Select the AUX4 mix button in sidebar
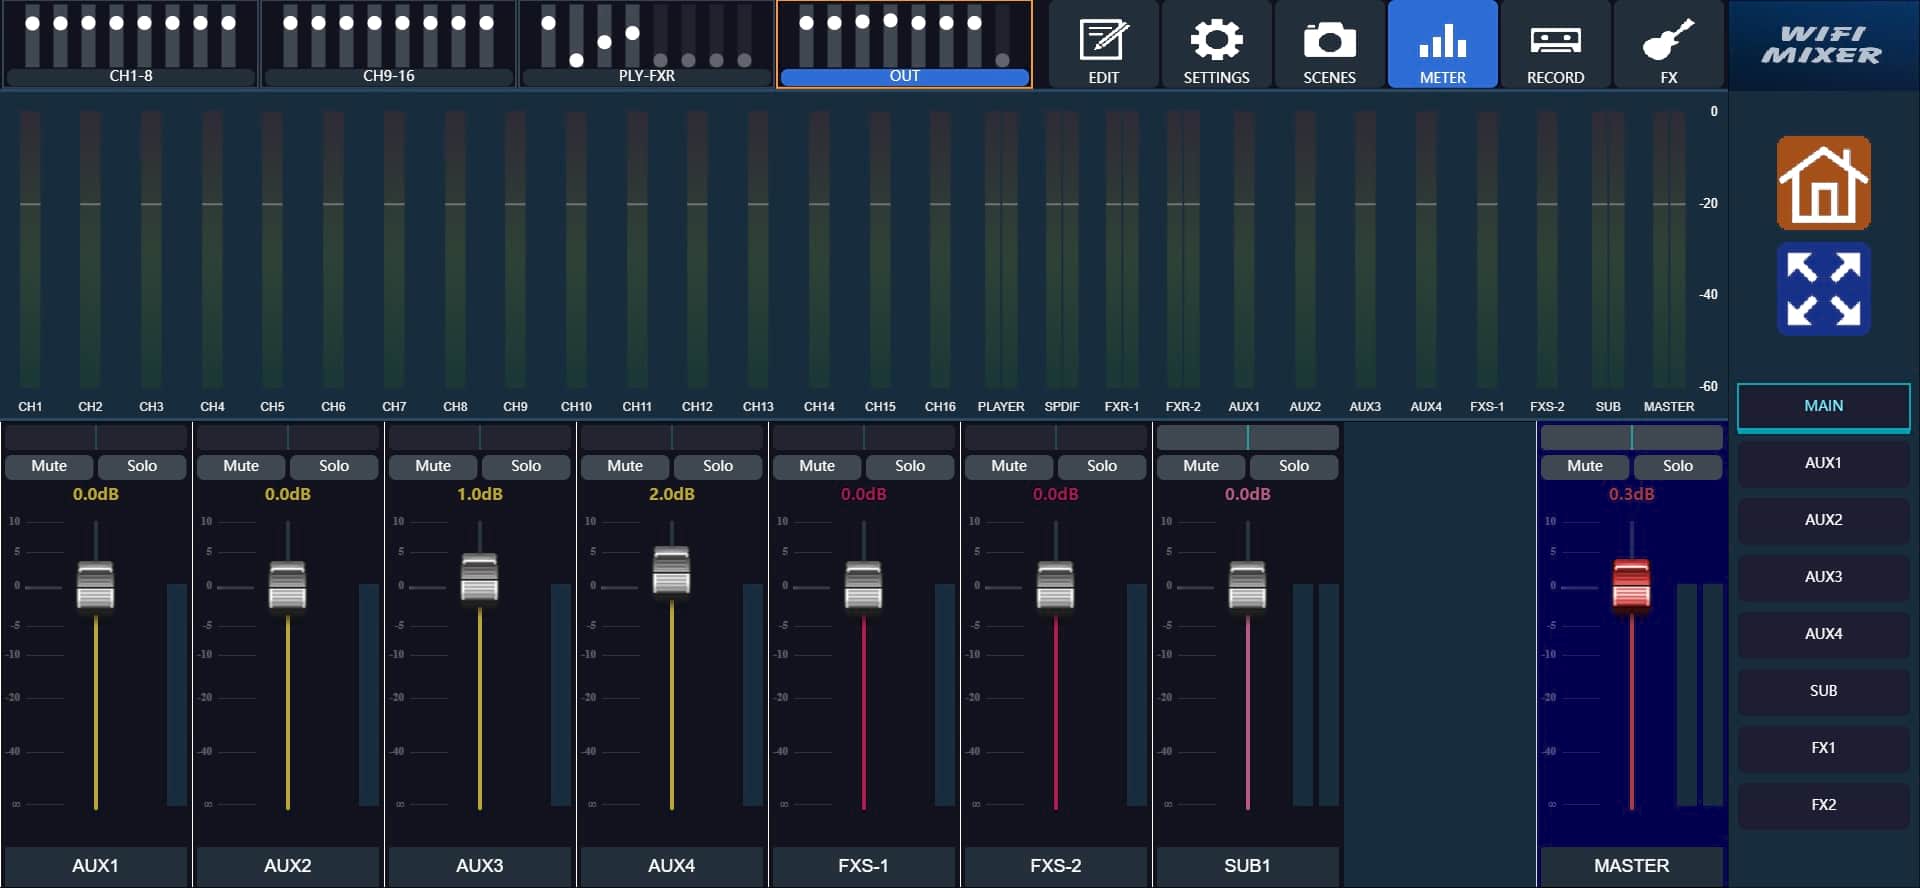The image size is (1920, 888). point(1823,634)
